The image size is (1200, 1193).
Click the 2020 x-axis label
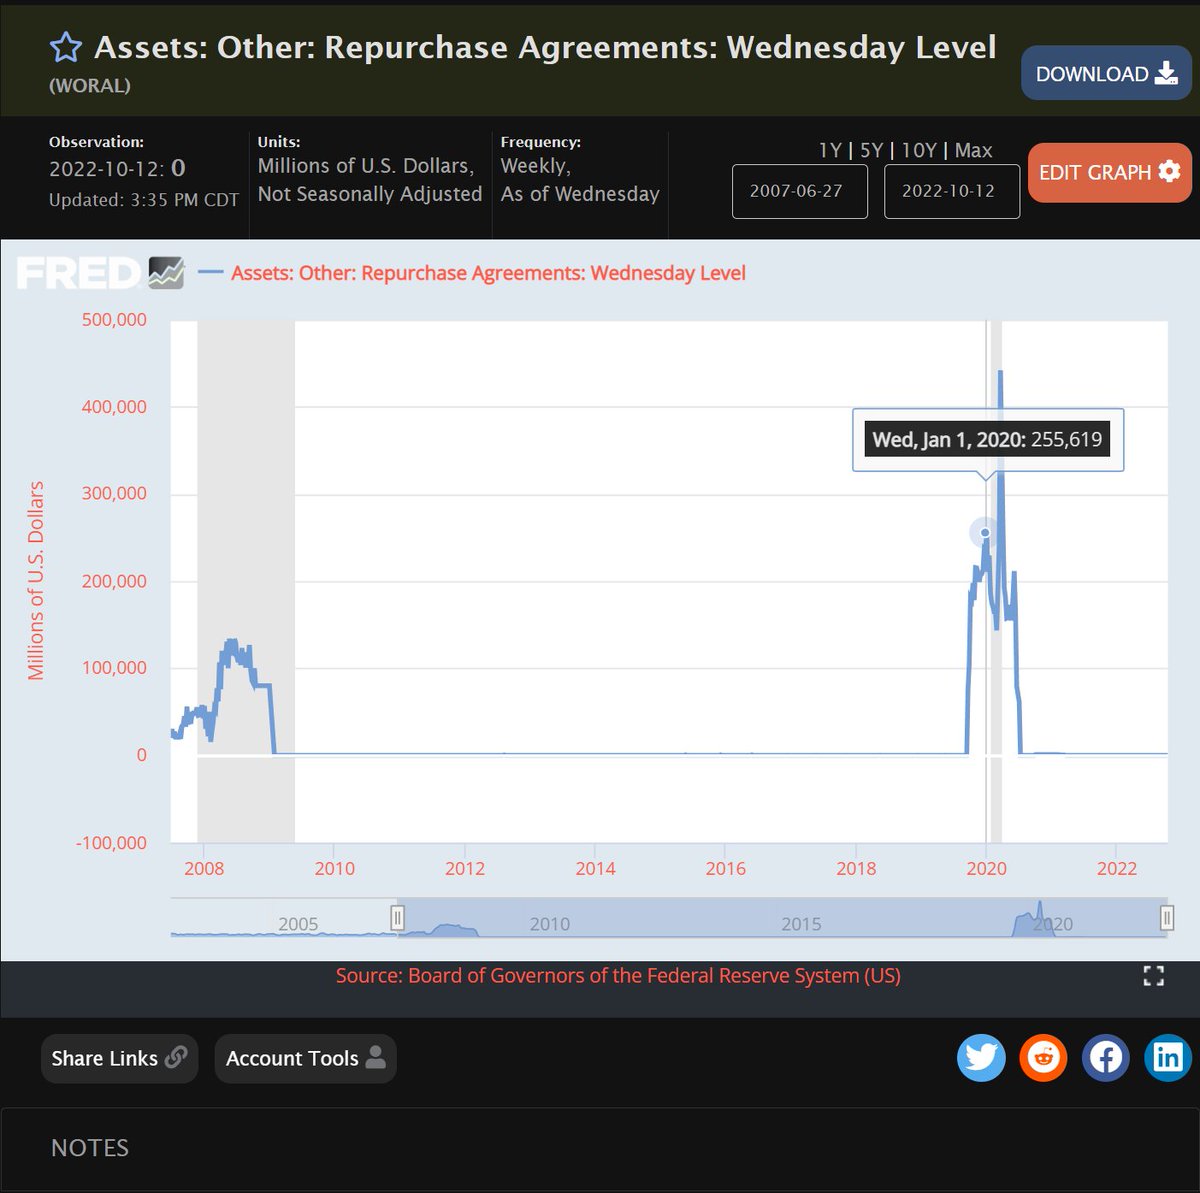986,868
